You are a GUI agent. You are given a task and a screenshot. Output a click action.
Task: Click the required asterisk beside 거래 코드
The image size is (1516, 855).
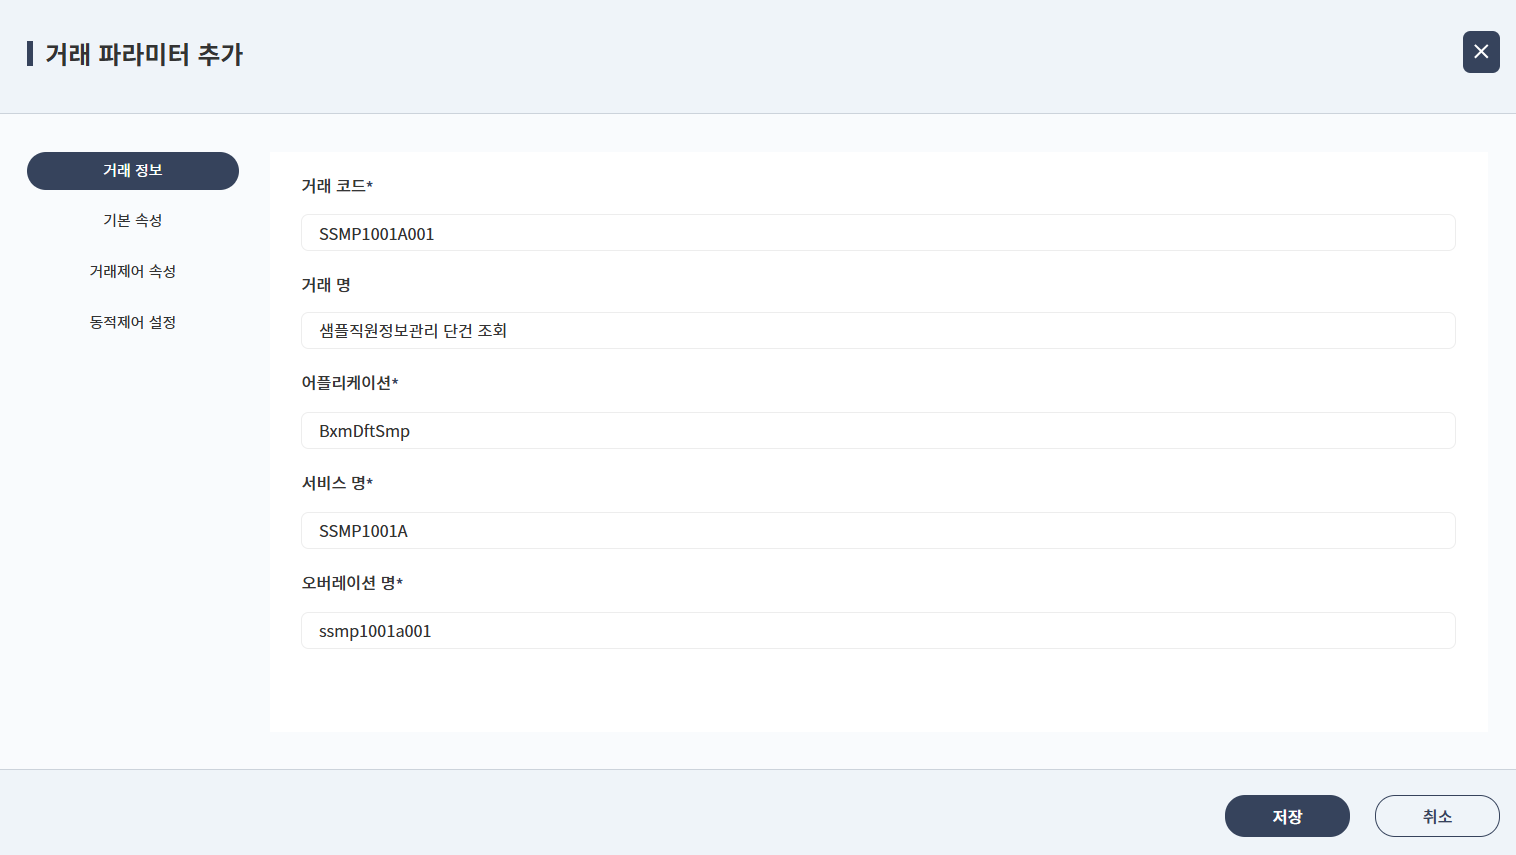coord(370,185)
